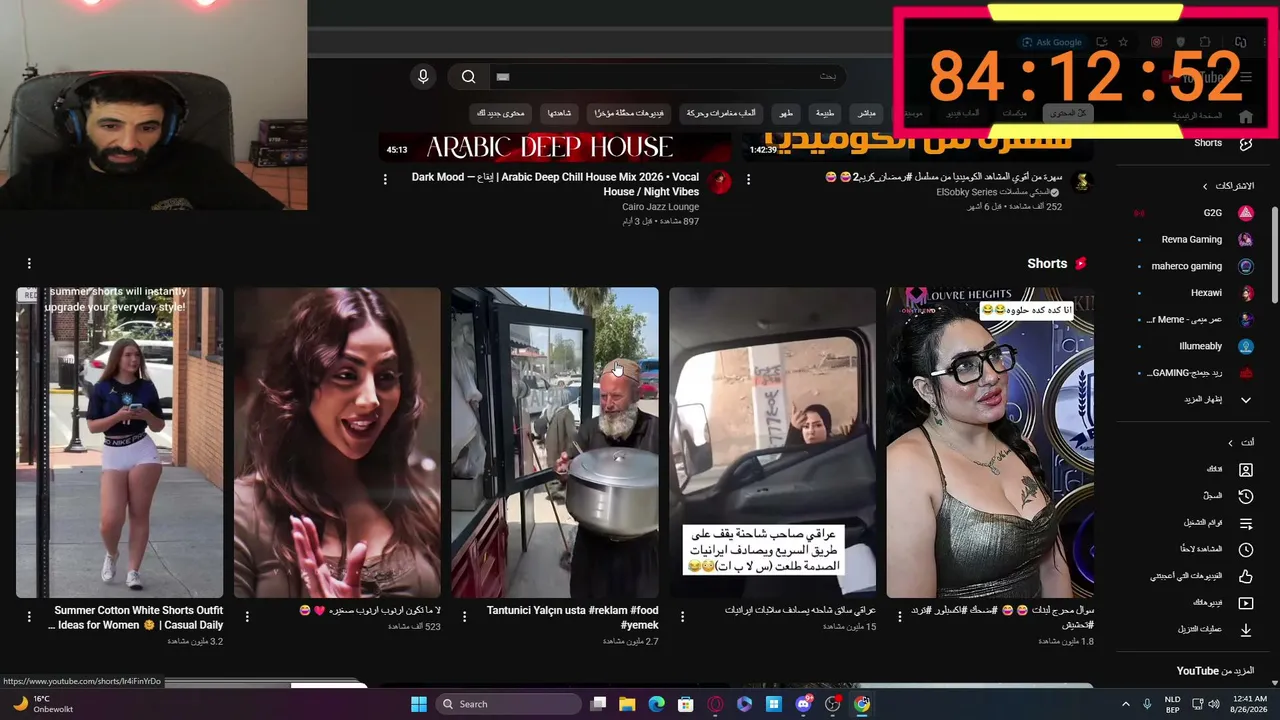Open Arabic Deep Chill House Mix title
The height and width of the screenshot is (720, 1280).
click(x=555, y=184)
